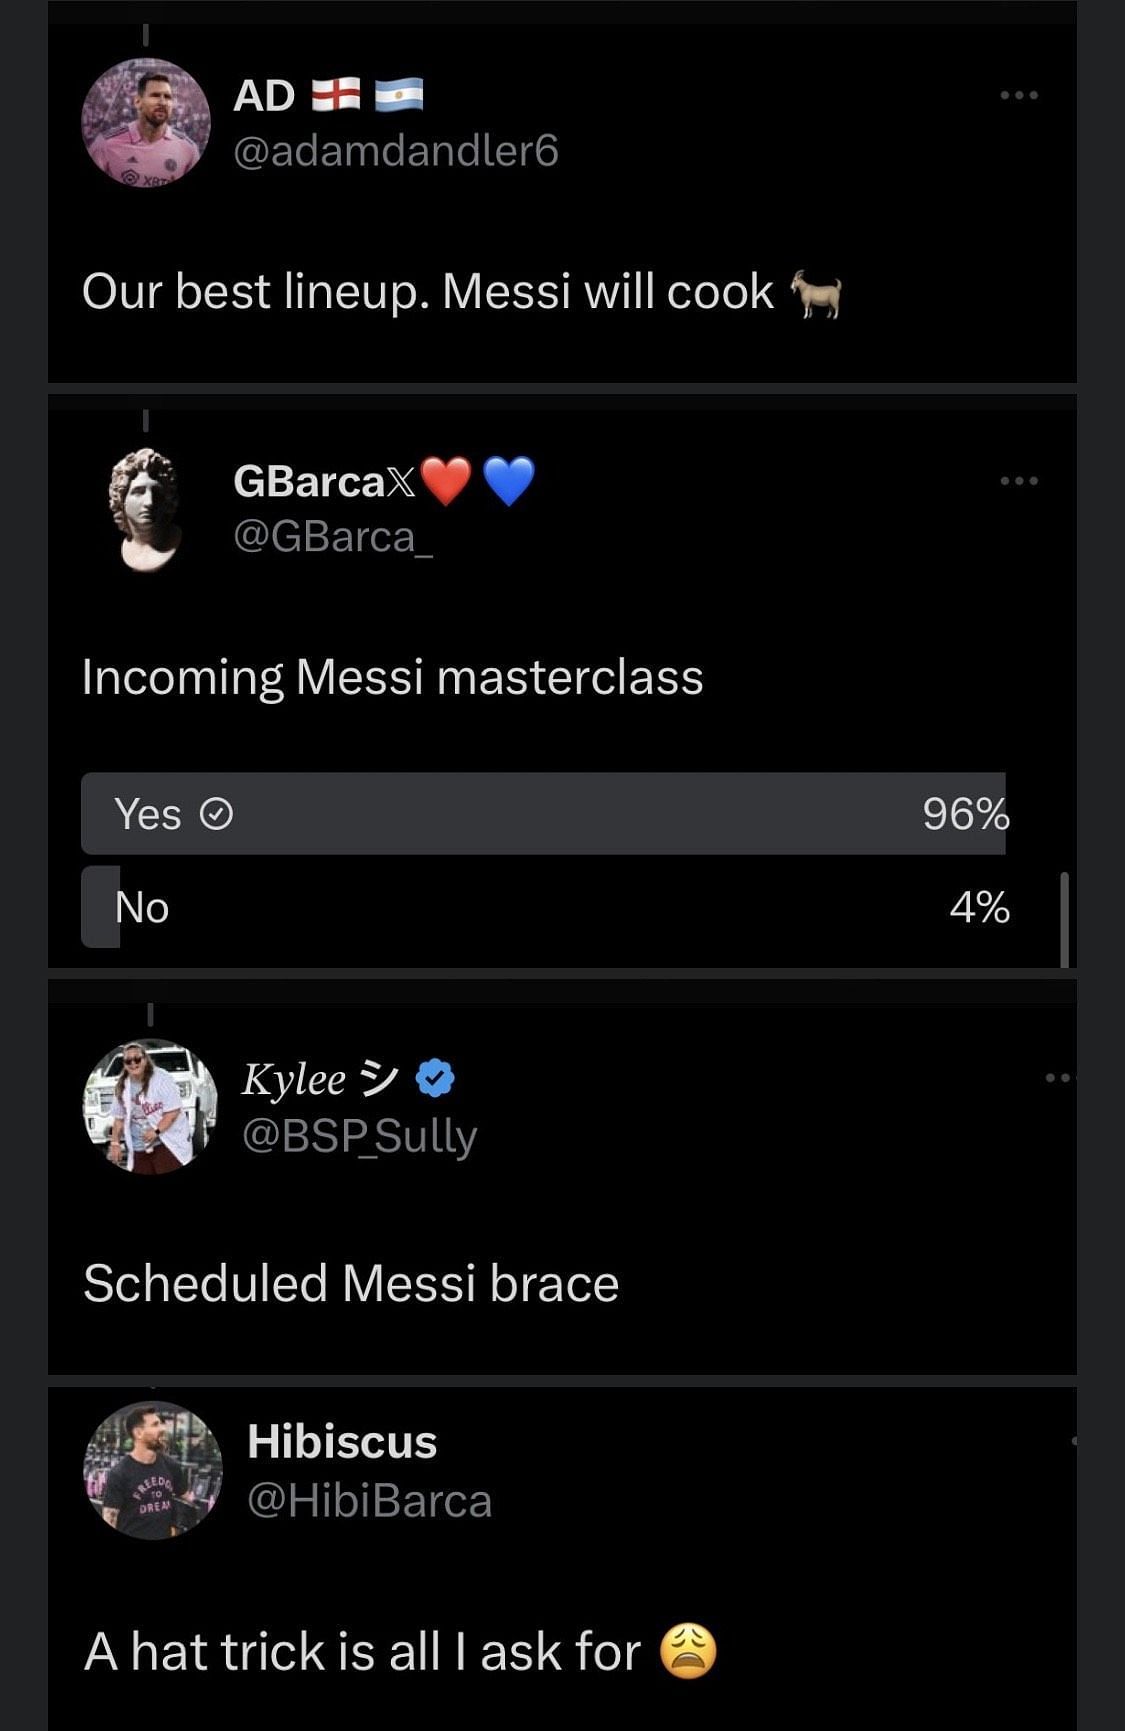Click the @BSP_Sully handle
The height and width of the screenshot is (1731, 1125).
[360, 1136]
